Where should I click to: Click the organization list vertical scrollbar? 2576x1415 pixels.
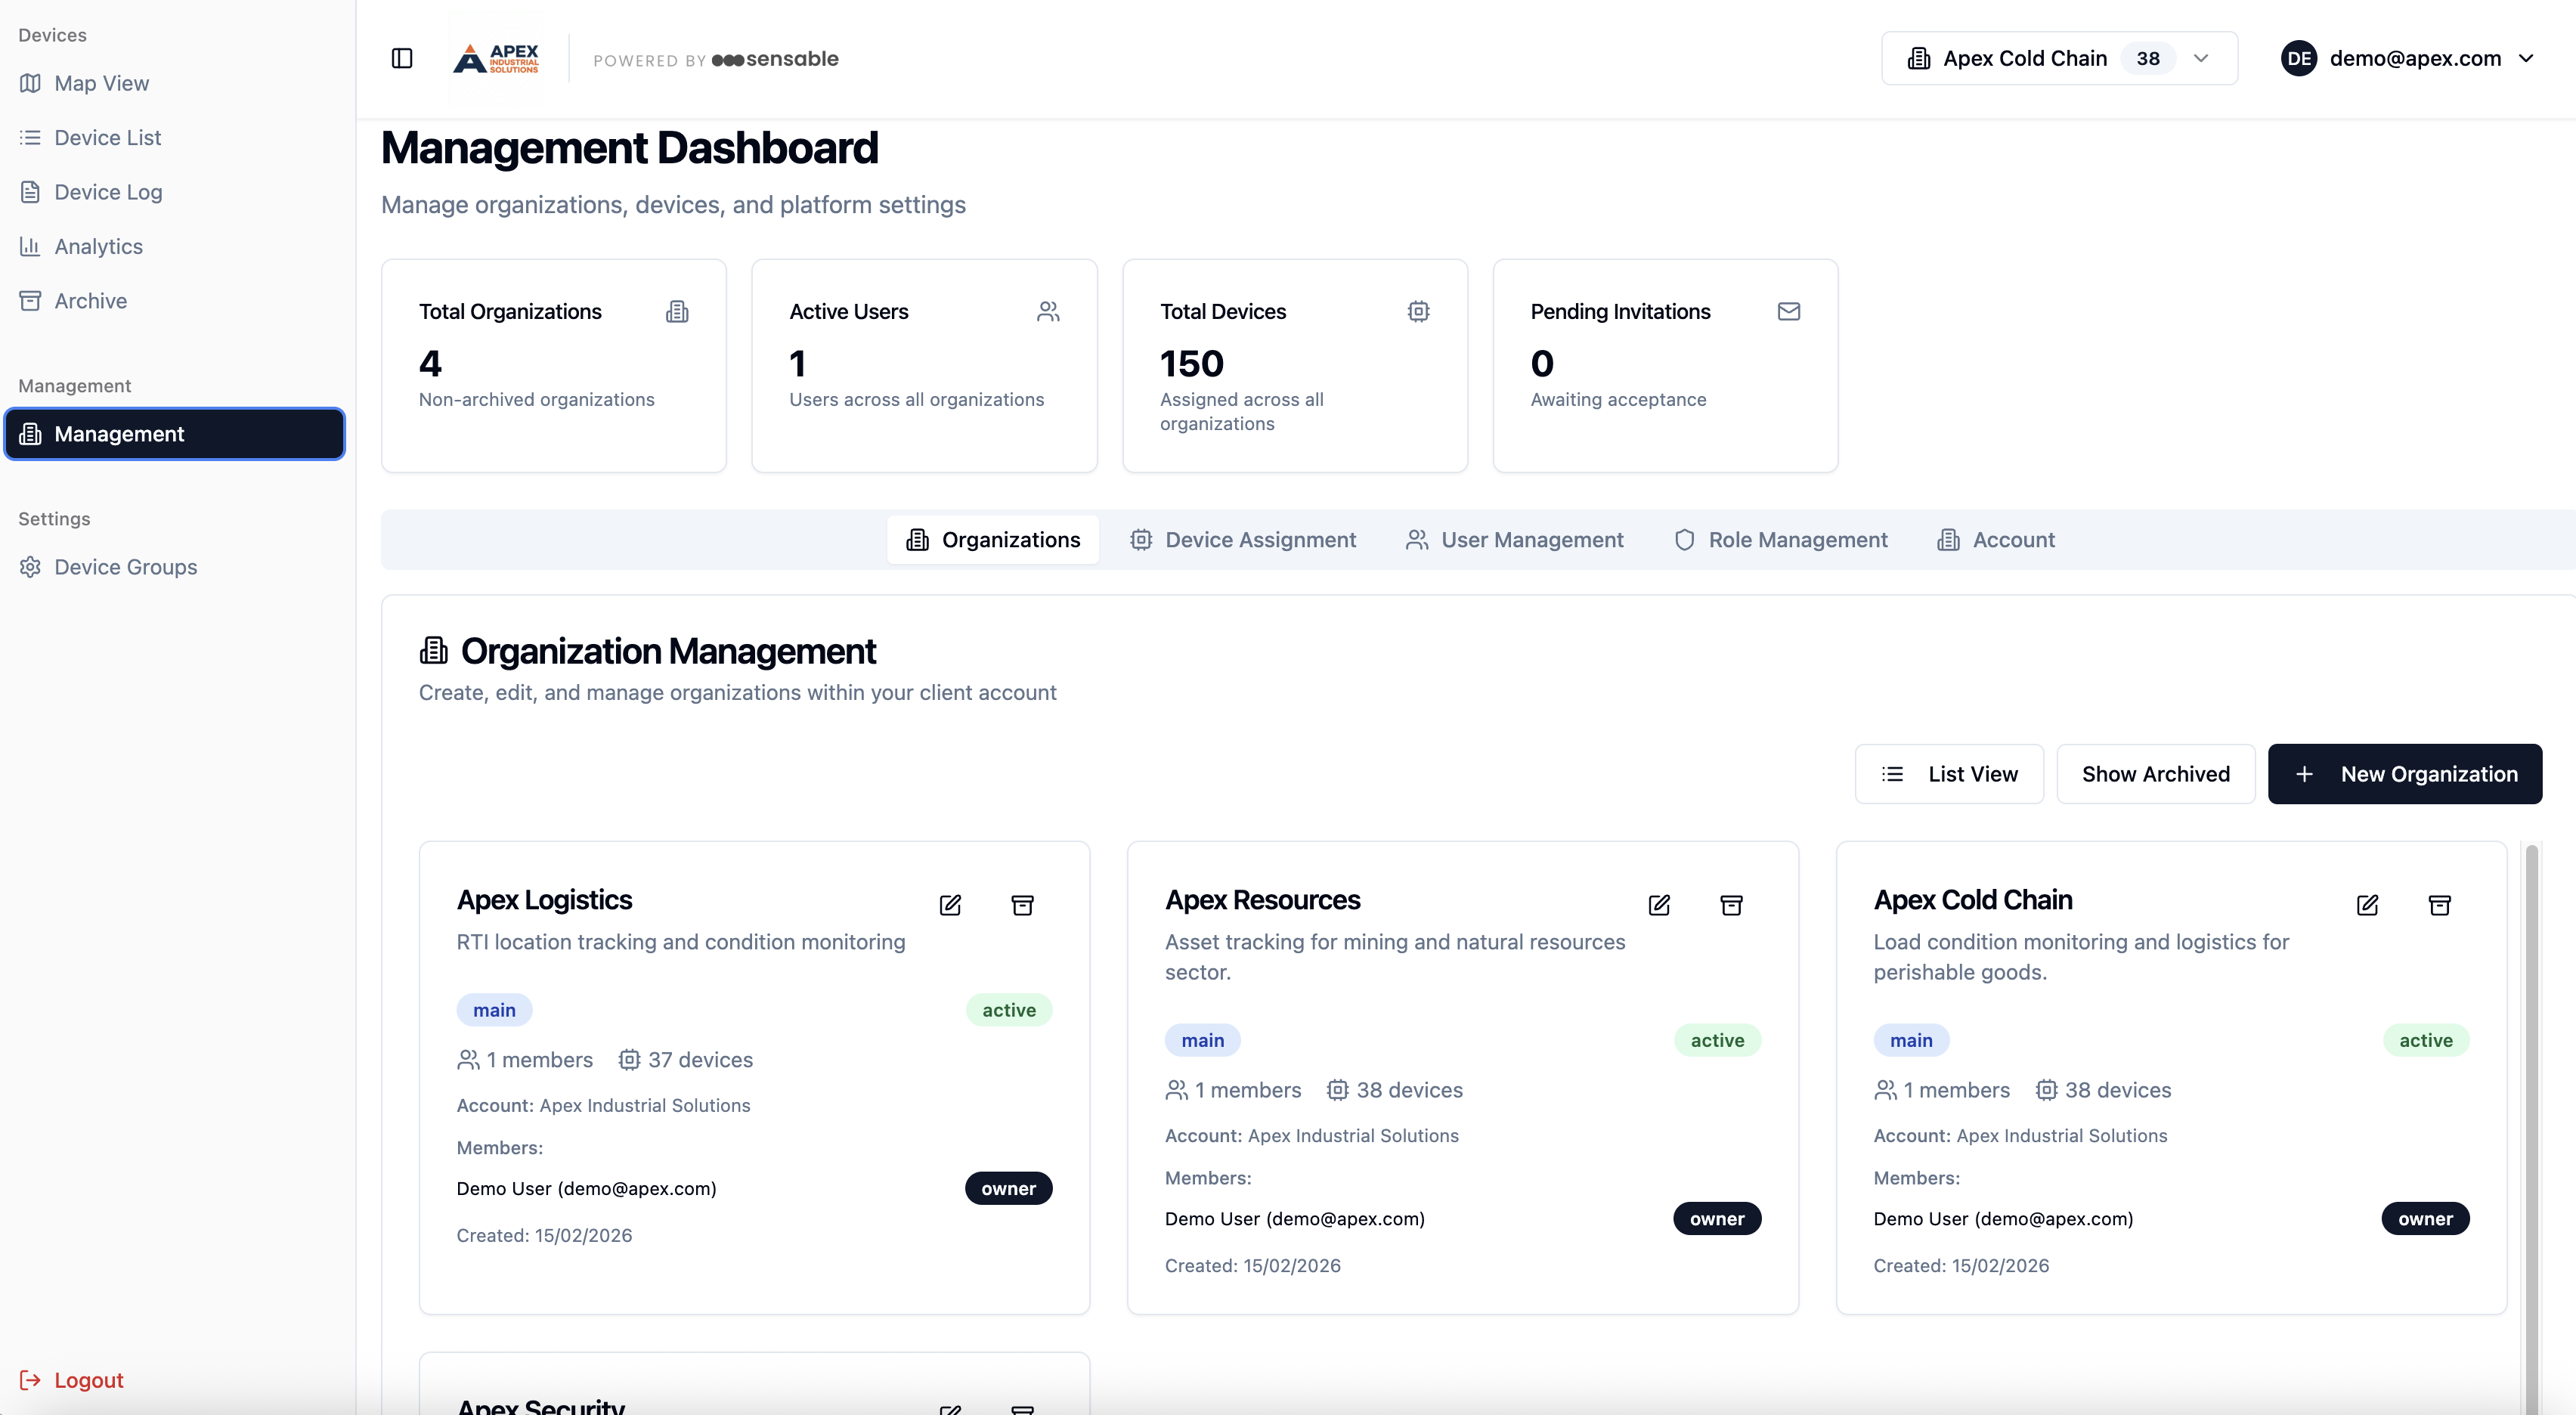click(x=2531, y=1100)
